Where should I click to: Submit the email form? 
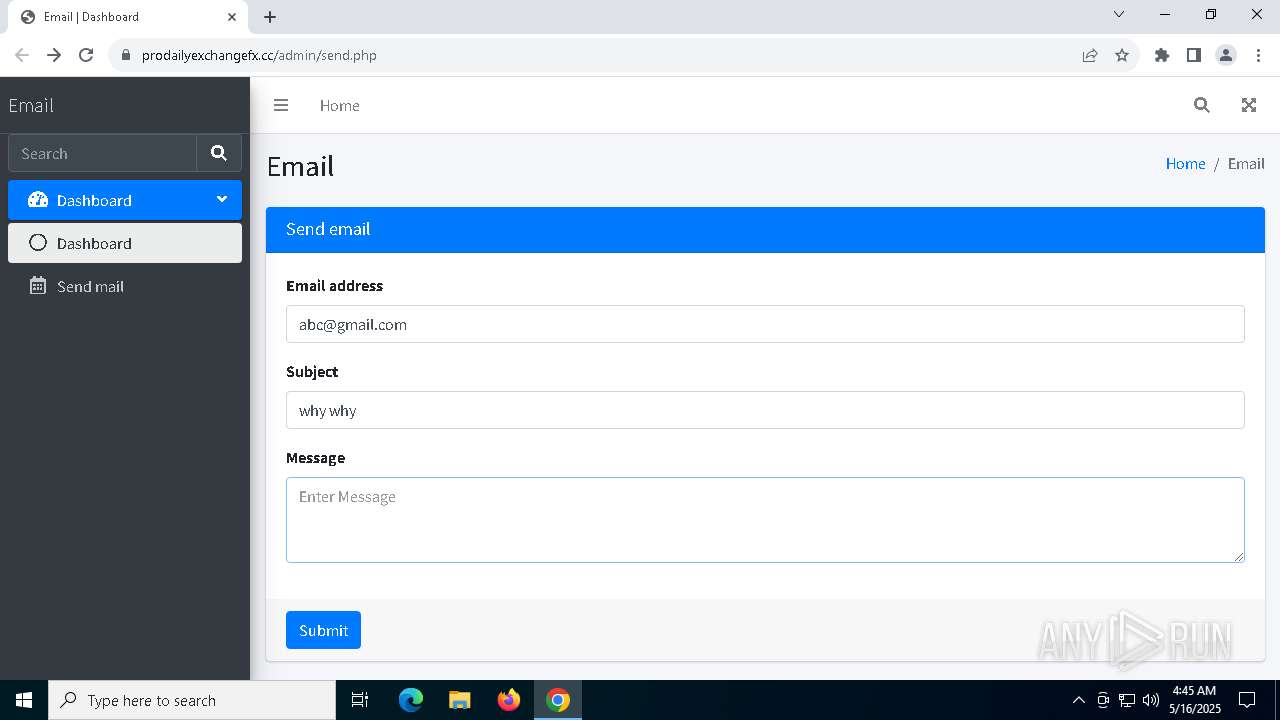323,630
